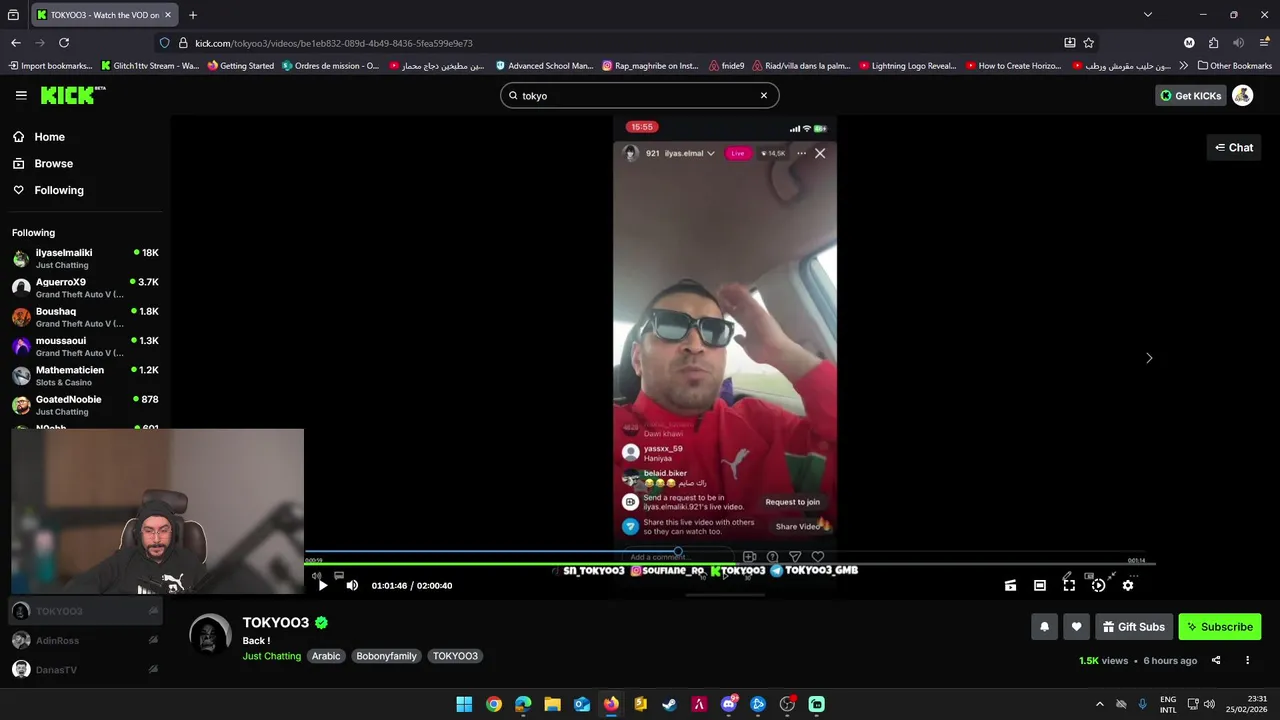Select offline AdinRoss channel in sidebar
Screen dimensions: 1280x720
click(x=85, y=640)
